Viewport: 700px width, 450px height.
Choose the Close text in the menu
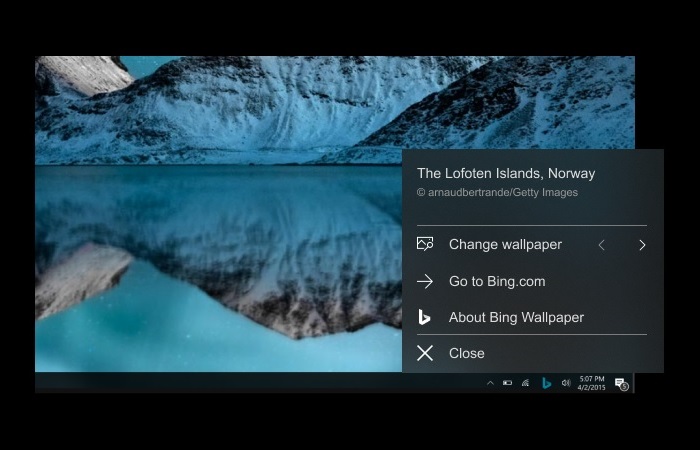point(467,353)
